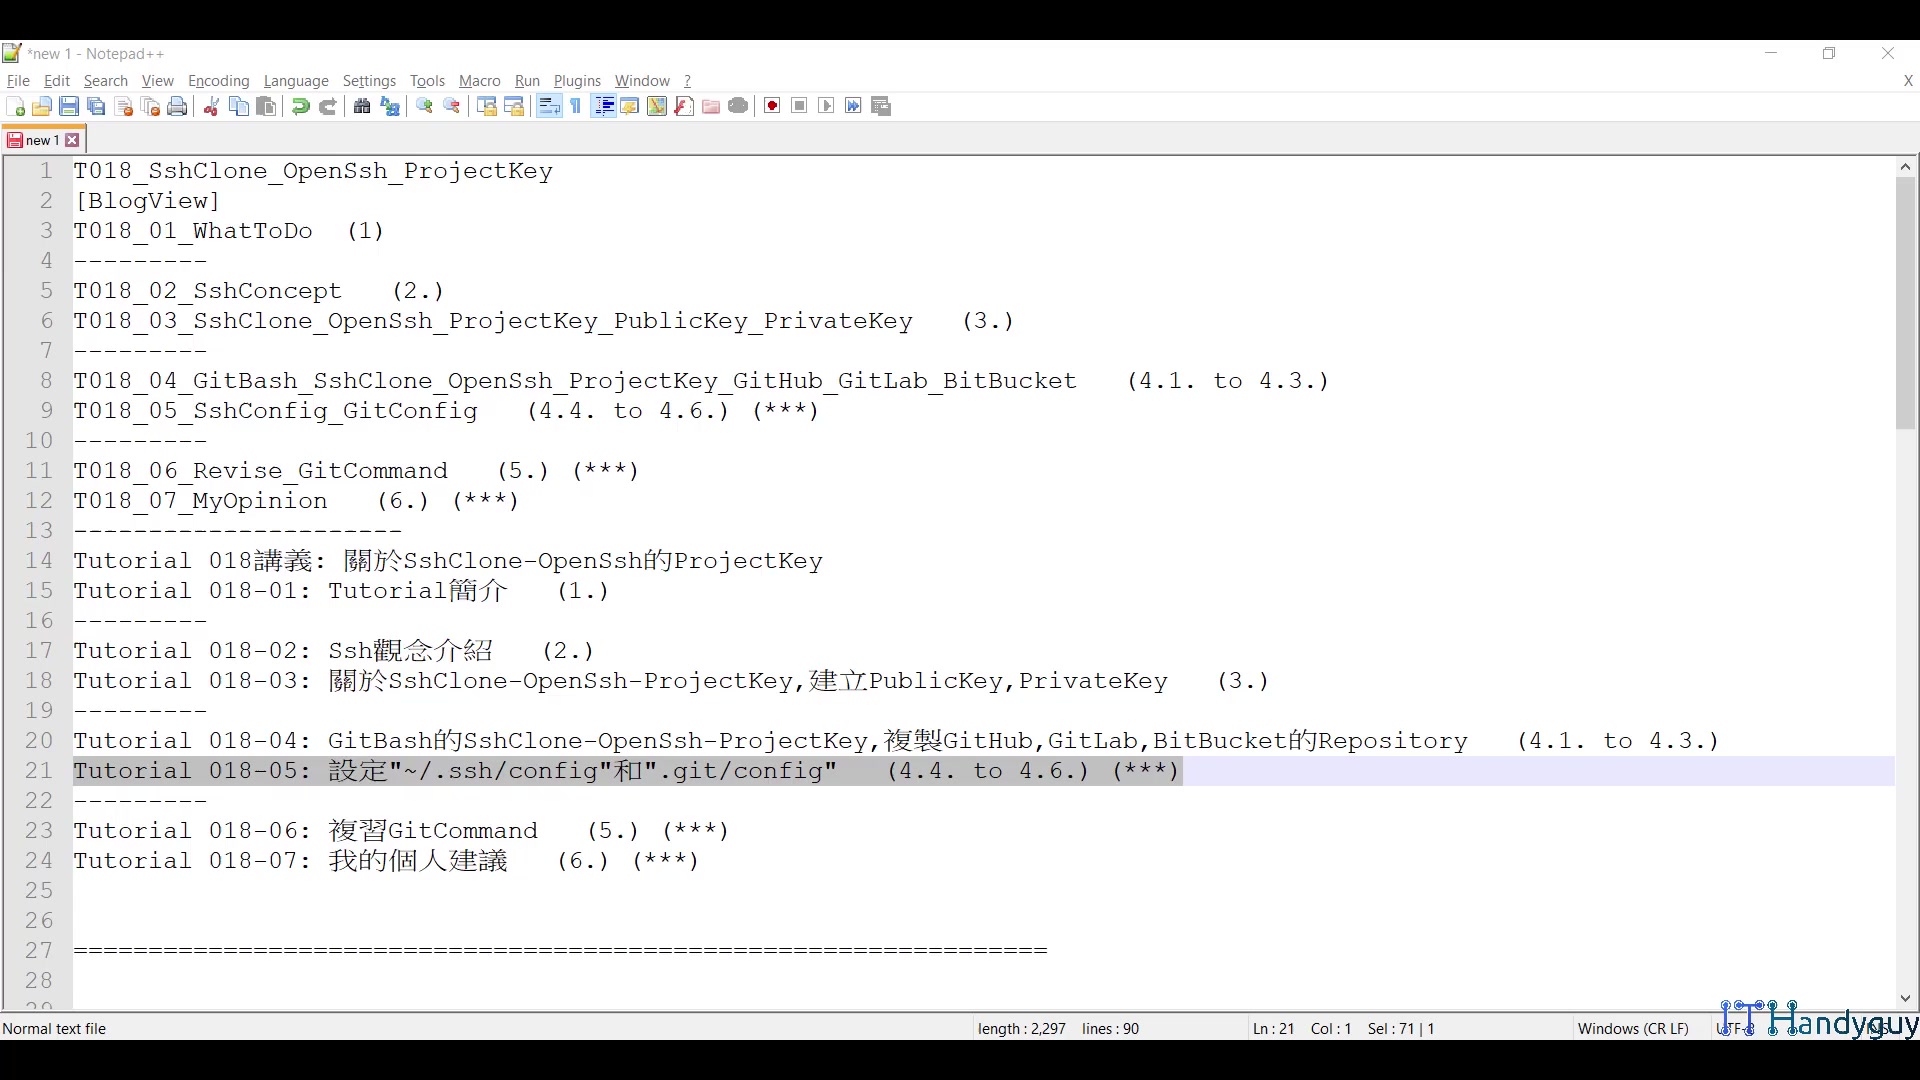Image resolution: width=1920 pixels, height=1080 pixels.
Task: Cut selected text using the scissors icon
Action: click(211, 106)
